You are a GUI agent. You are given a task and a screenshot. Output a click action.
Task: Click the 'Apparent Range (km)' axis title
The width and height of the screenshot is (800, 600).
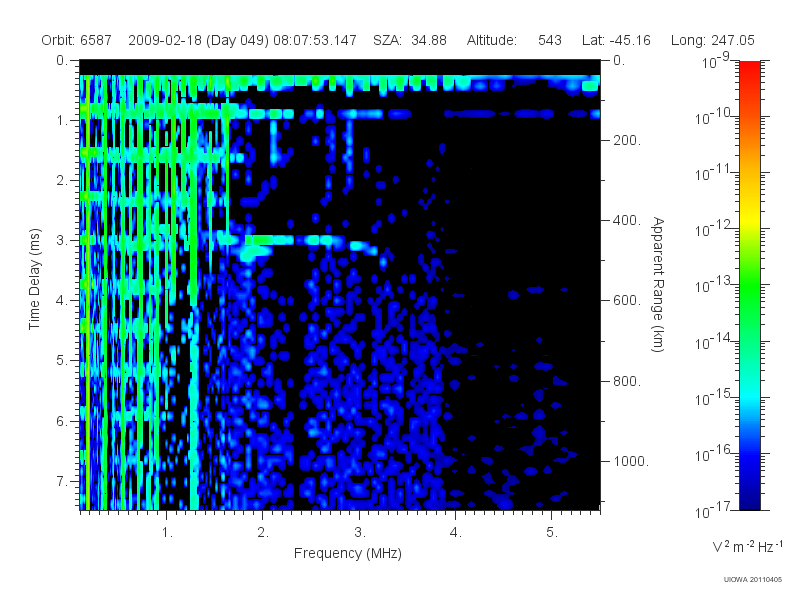[658, 284]
